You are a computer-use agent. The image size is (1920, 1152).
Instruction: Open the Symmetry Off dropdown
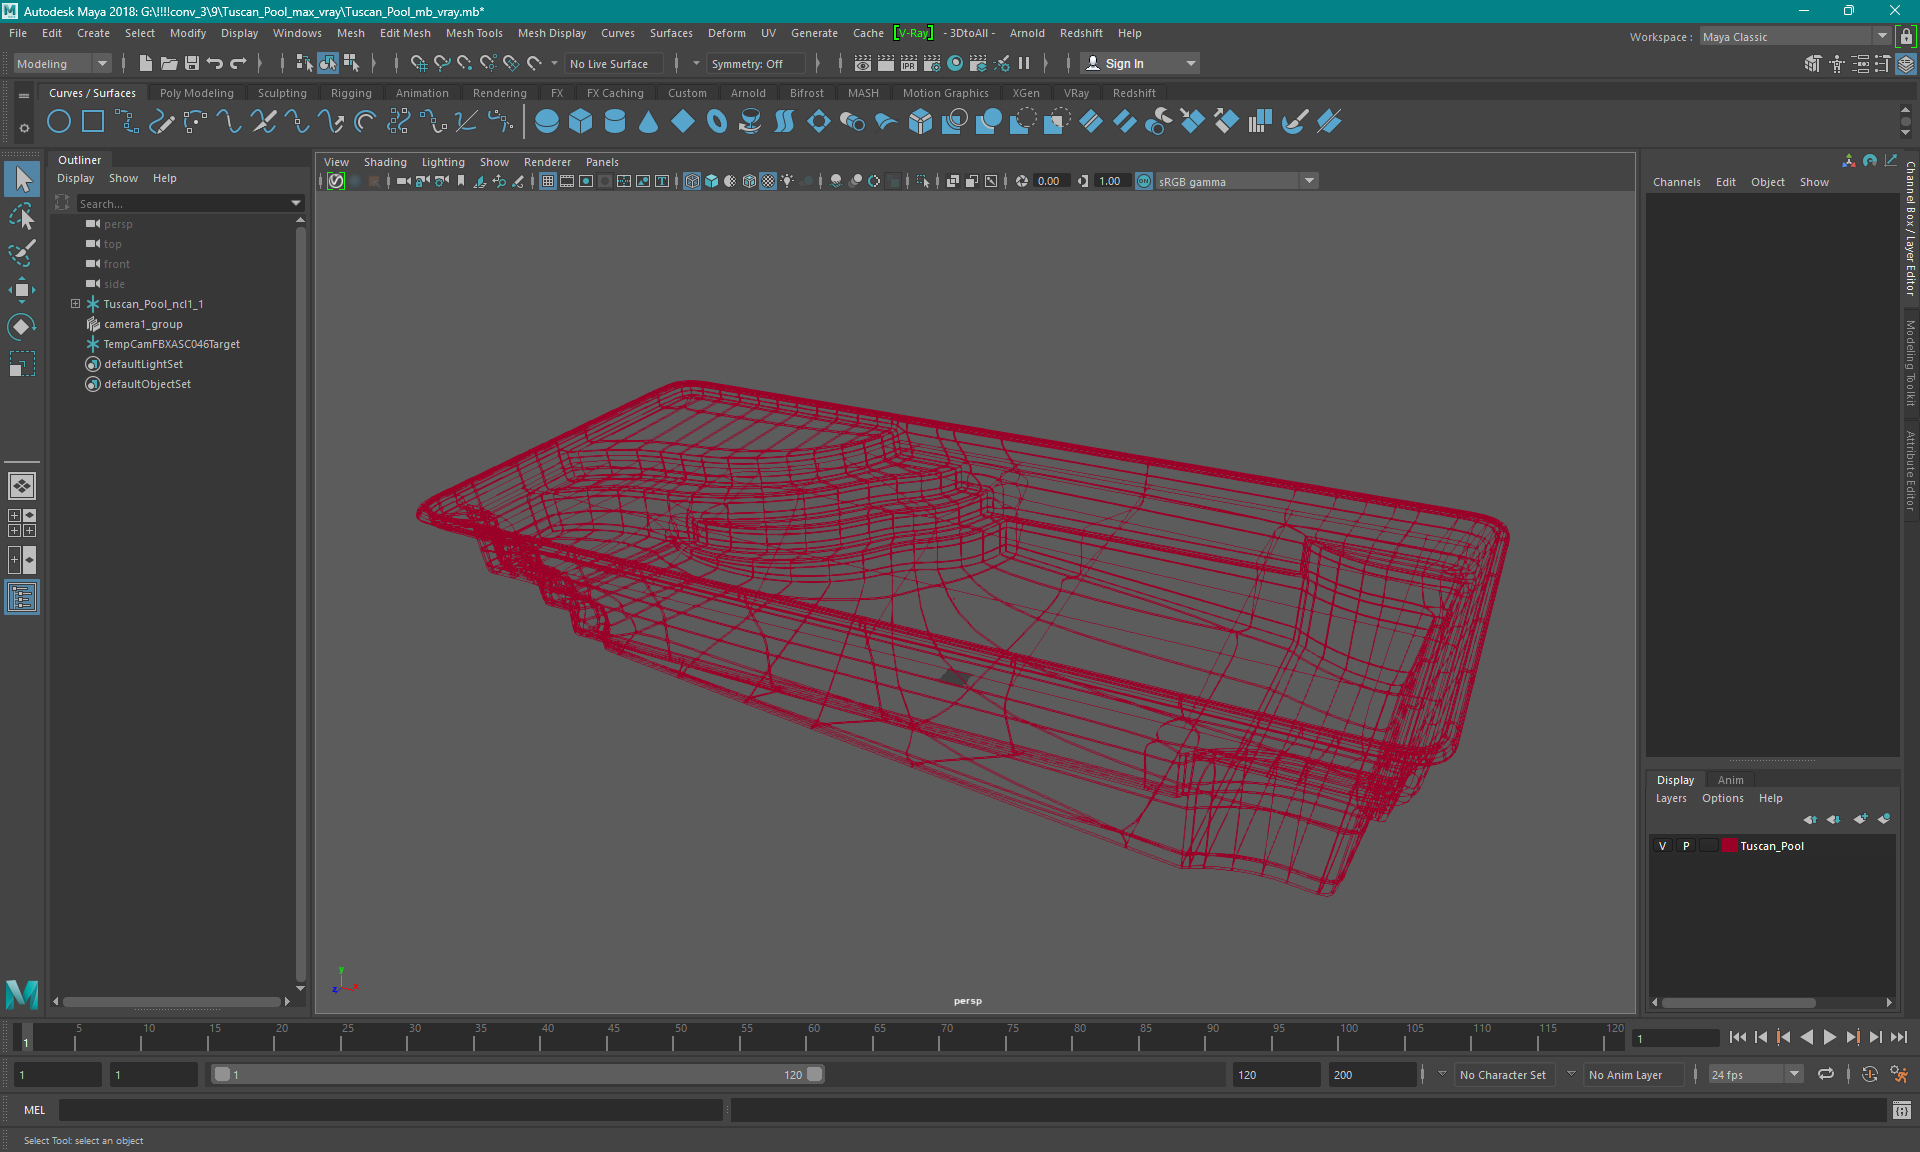(755, 63)
